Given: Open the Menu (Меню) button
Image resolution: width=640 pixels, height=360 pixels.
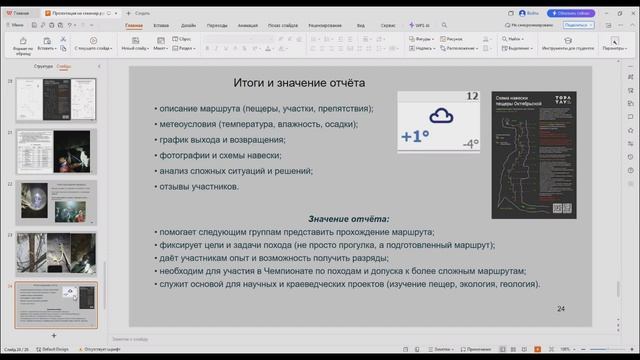Looking at the screenshot, I should pyautogui.click(x=15, y=25).
